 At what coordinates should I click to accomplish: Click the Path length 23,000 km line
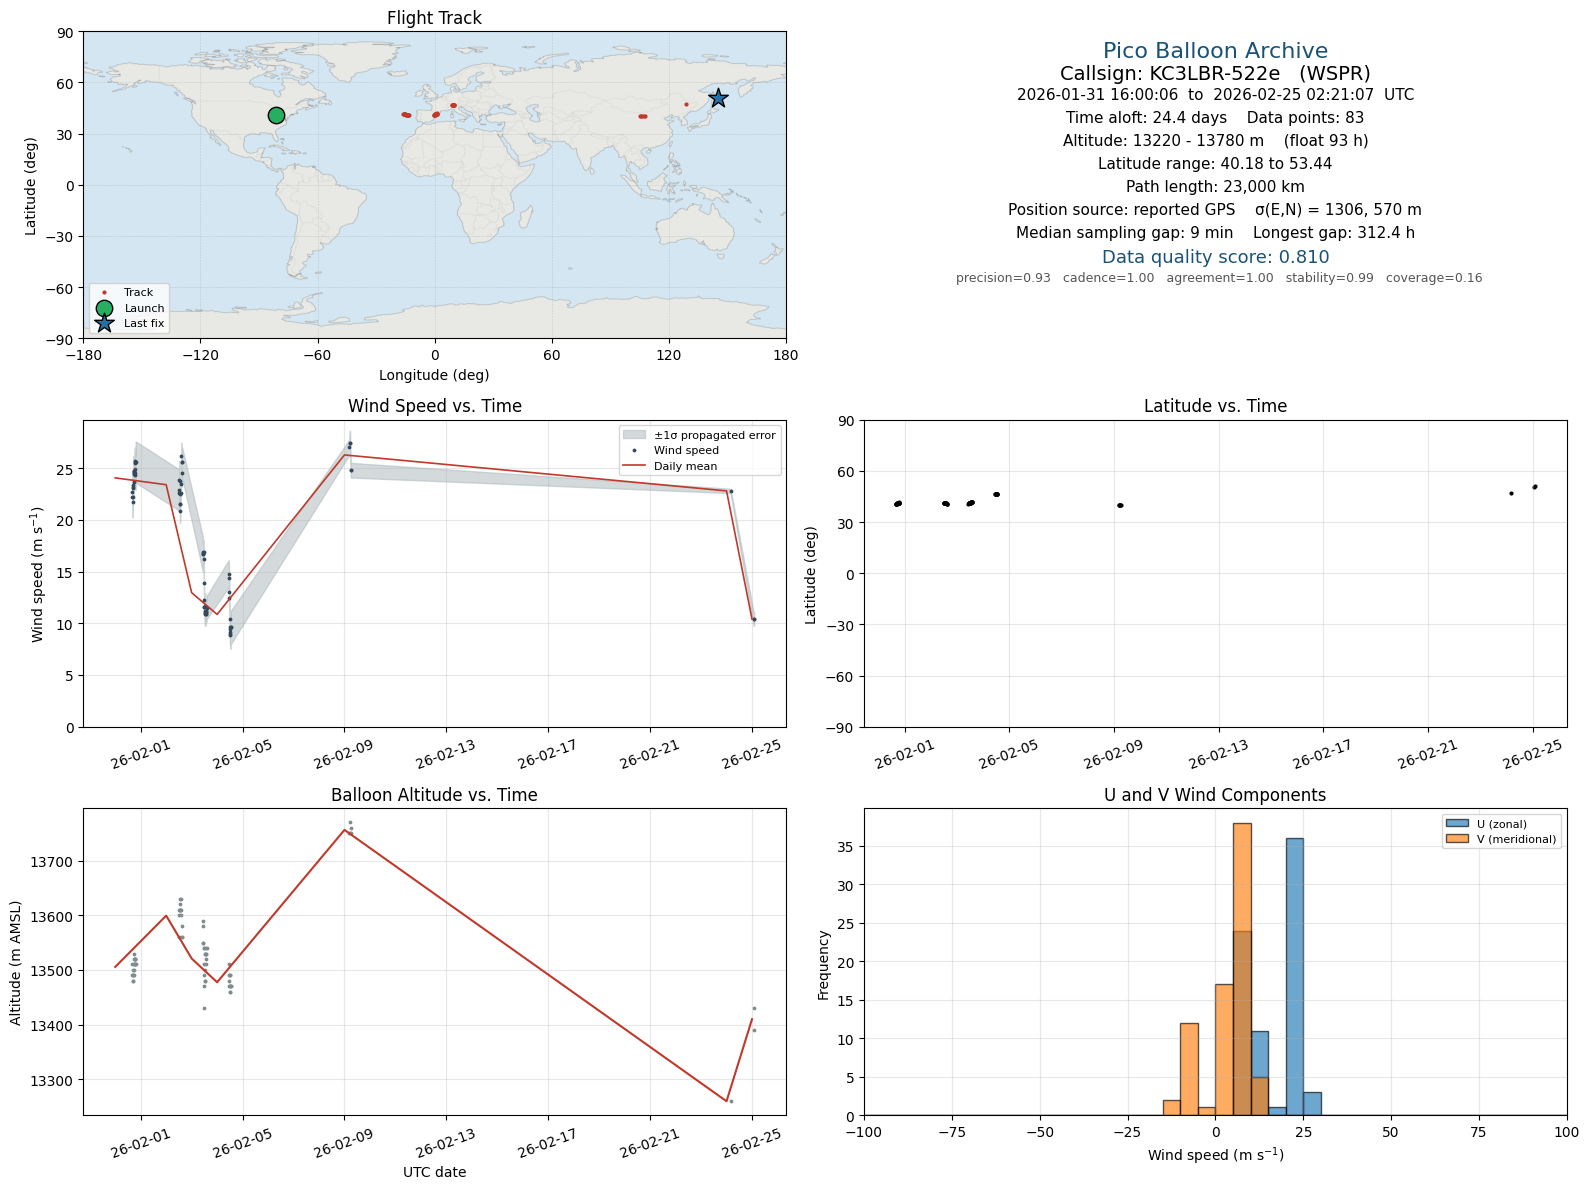[x=1215, y=187]
